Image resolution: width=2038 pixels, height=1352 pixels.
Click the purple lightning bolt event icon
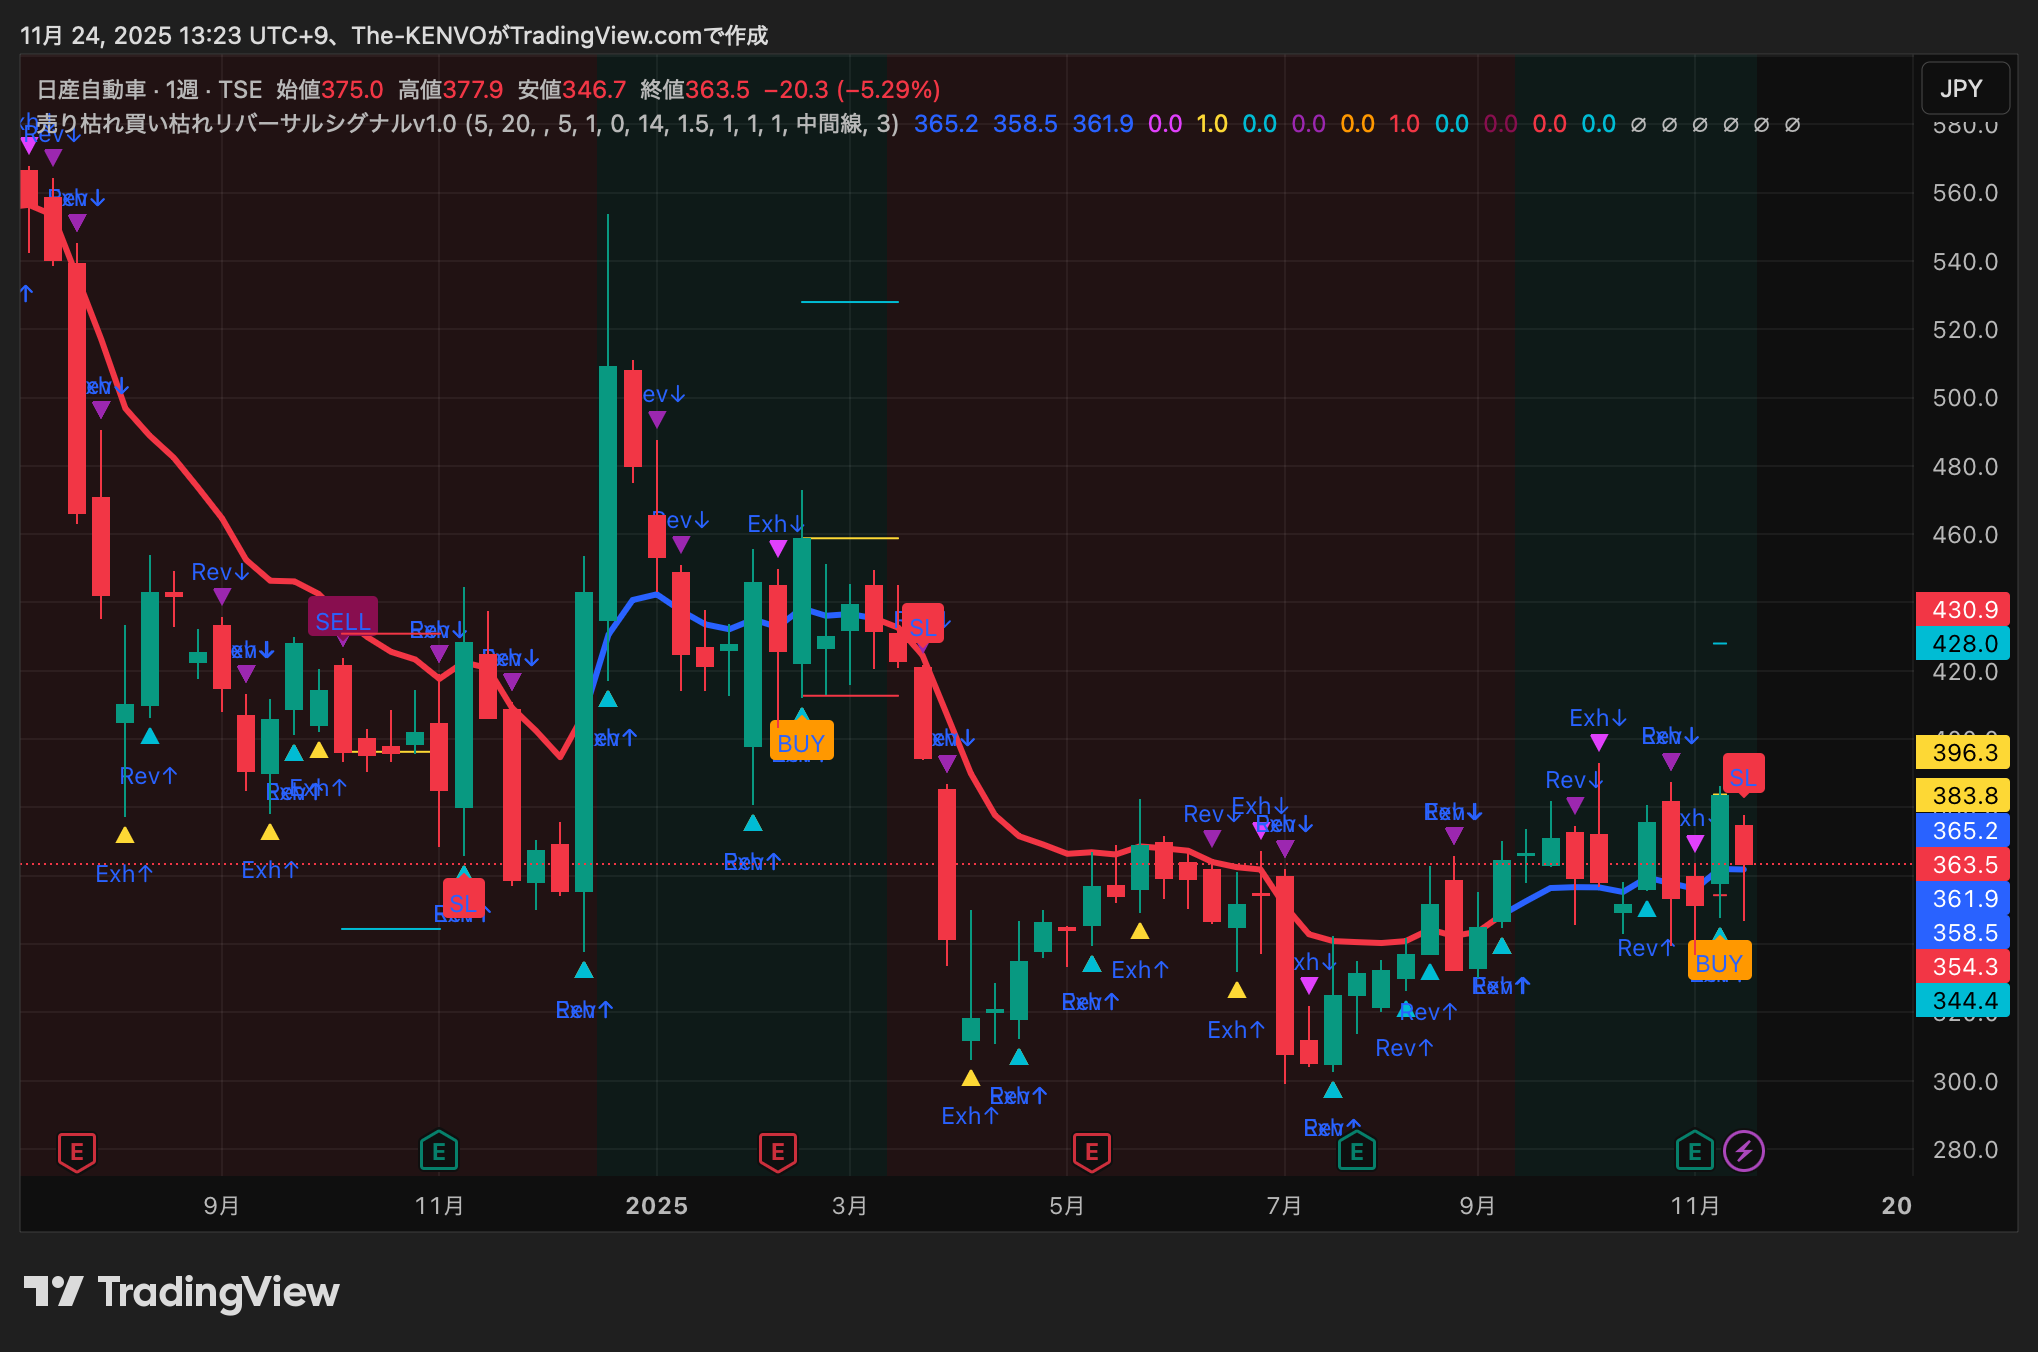(1744, 1151)
